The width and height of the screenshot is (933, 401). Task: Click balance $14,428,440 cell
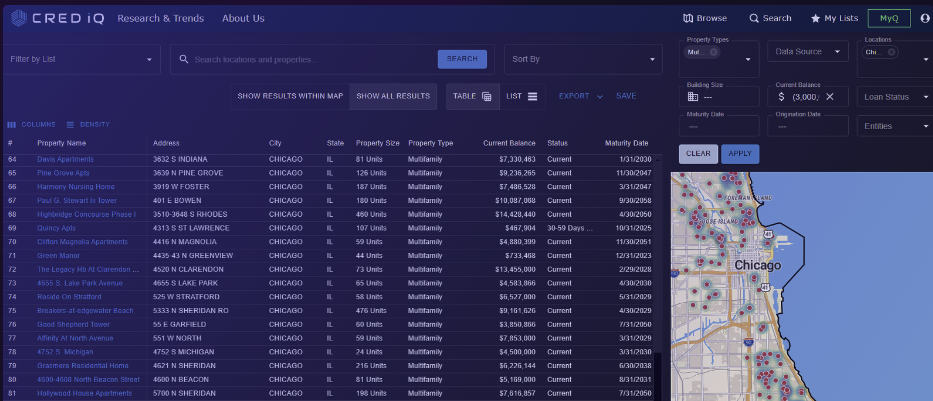click(515, 214)
